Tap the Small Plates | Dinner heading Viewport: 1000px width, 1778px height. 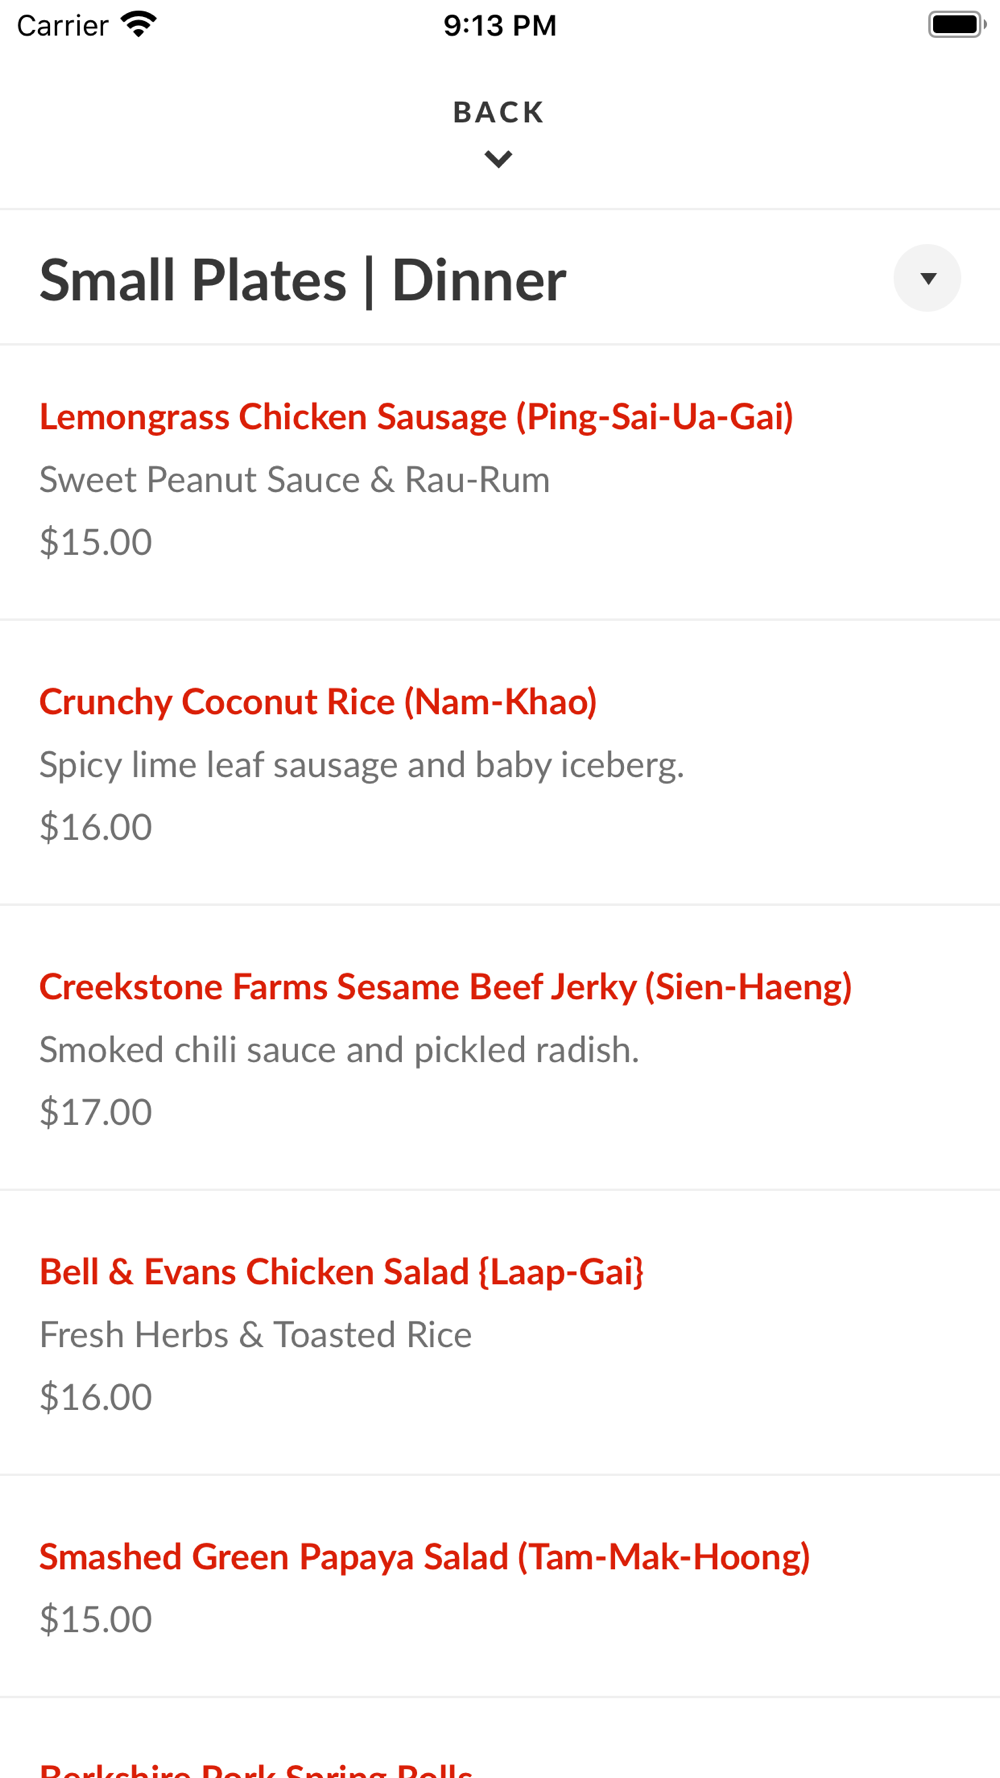pos(303,280)
